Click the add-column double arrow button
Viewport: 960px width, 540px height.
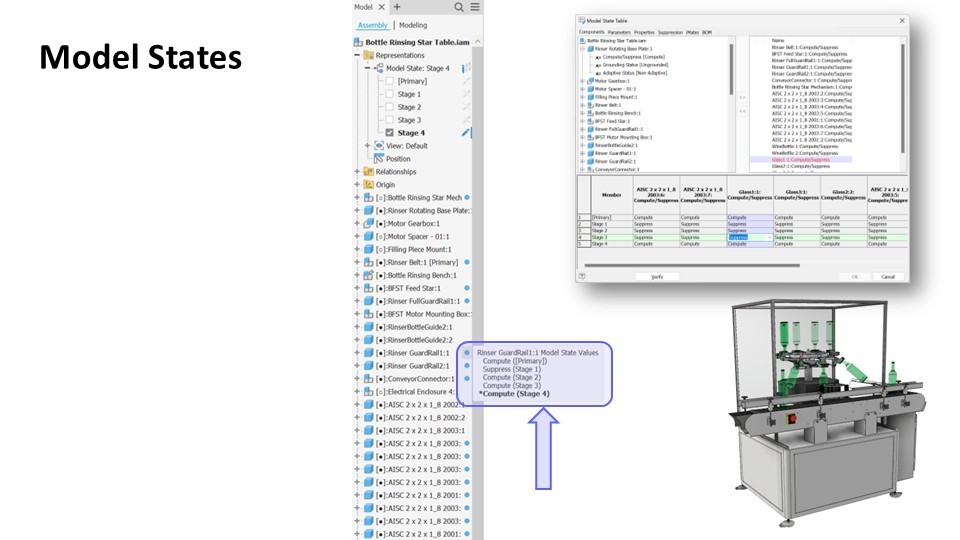(741, 98)
